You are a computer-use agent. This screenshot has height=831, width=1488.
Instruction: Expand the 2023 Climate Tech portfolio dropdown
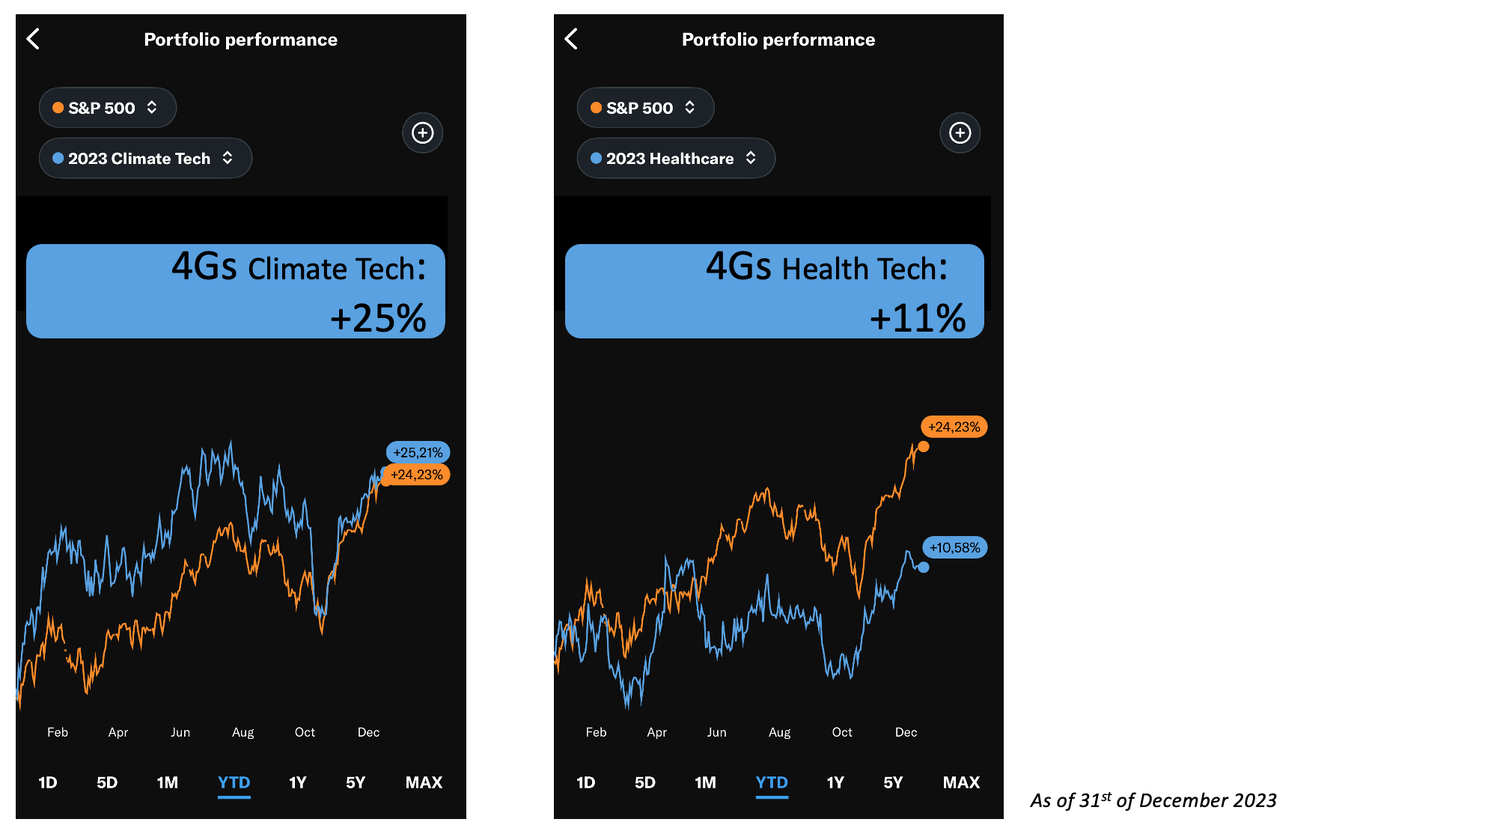pos(226,157)
